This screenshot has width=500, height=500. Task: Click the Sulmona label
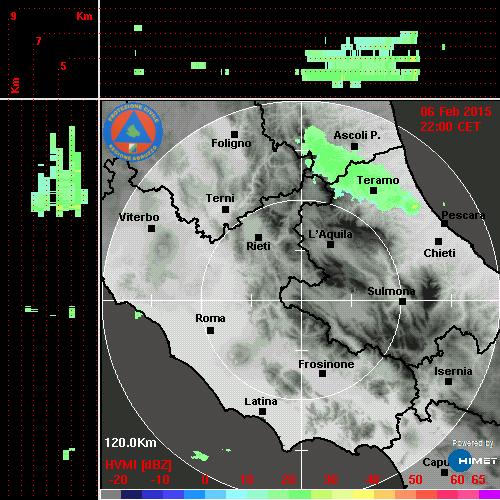tap(391, 291)
